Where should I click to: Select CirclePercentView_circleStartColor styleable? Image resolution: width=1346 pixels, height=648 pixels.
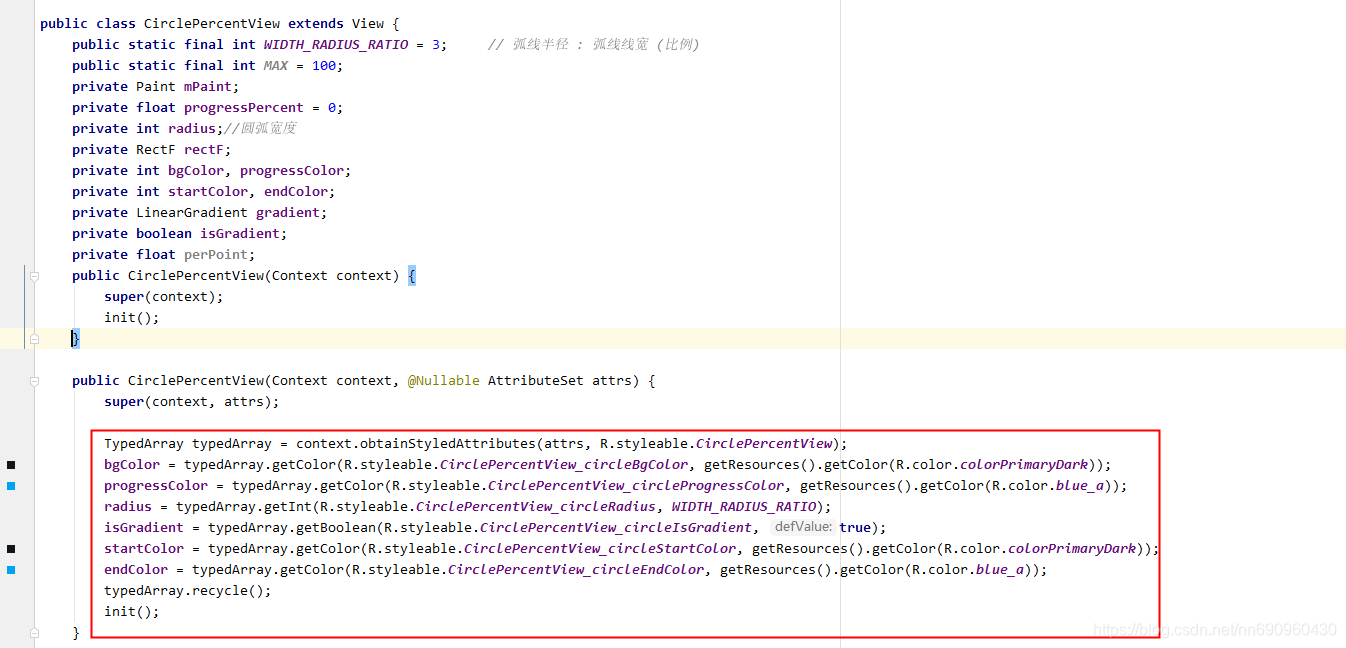pyautogui.click(x=600, y=548)
